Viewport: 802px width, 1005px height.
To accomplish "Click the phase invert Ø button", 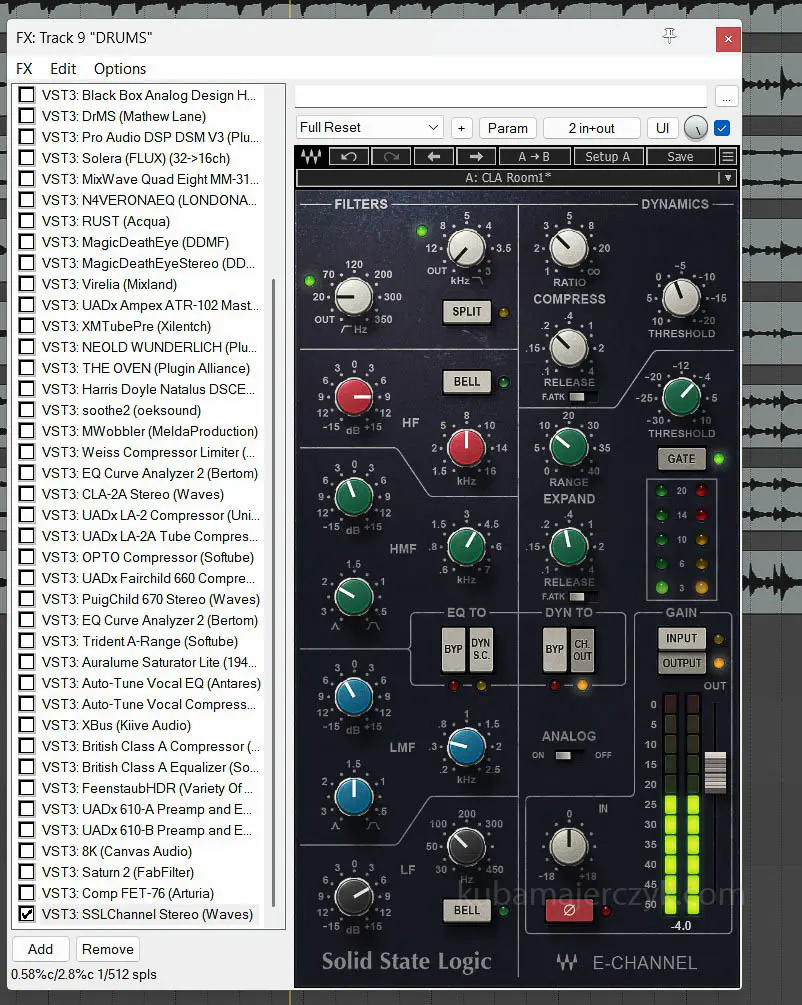I will pyautogui.click(x=569, y=910).
